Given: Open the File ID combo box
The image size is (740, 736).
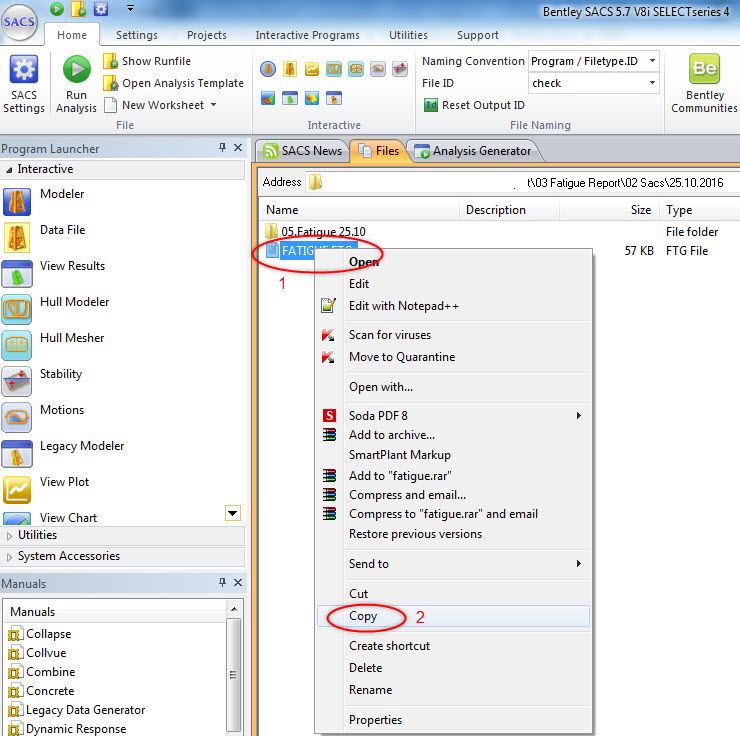Looking at the screenshot, I should pyautogui.click(x=594, y=83).
